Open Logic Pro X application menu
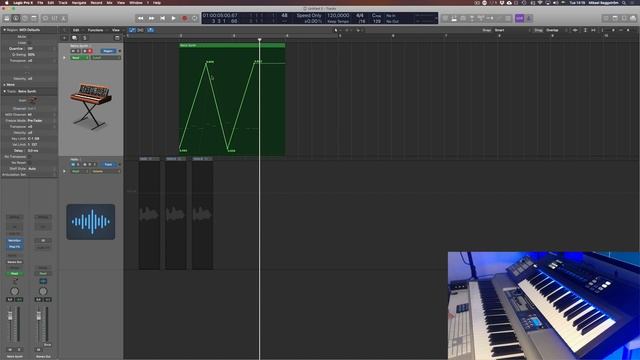 pos(23,2)
